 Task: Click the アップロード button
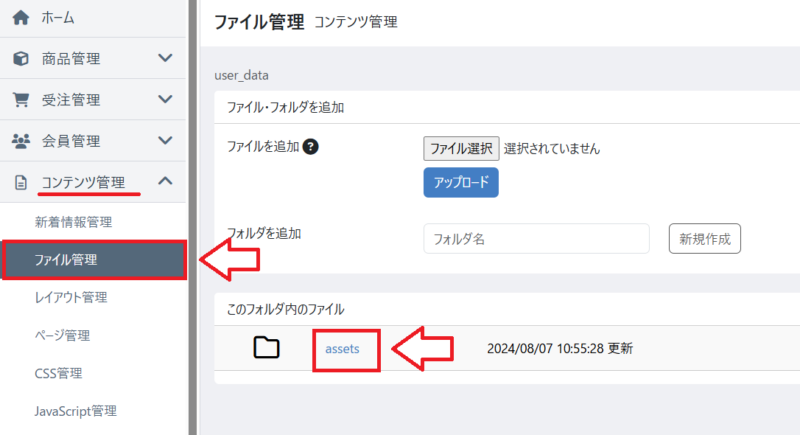point(461,183)
